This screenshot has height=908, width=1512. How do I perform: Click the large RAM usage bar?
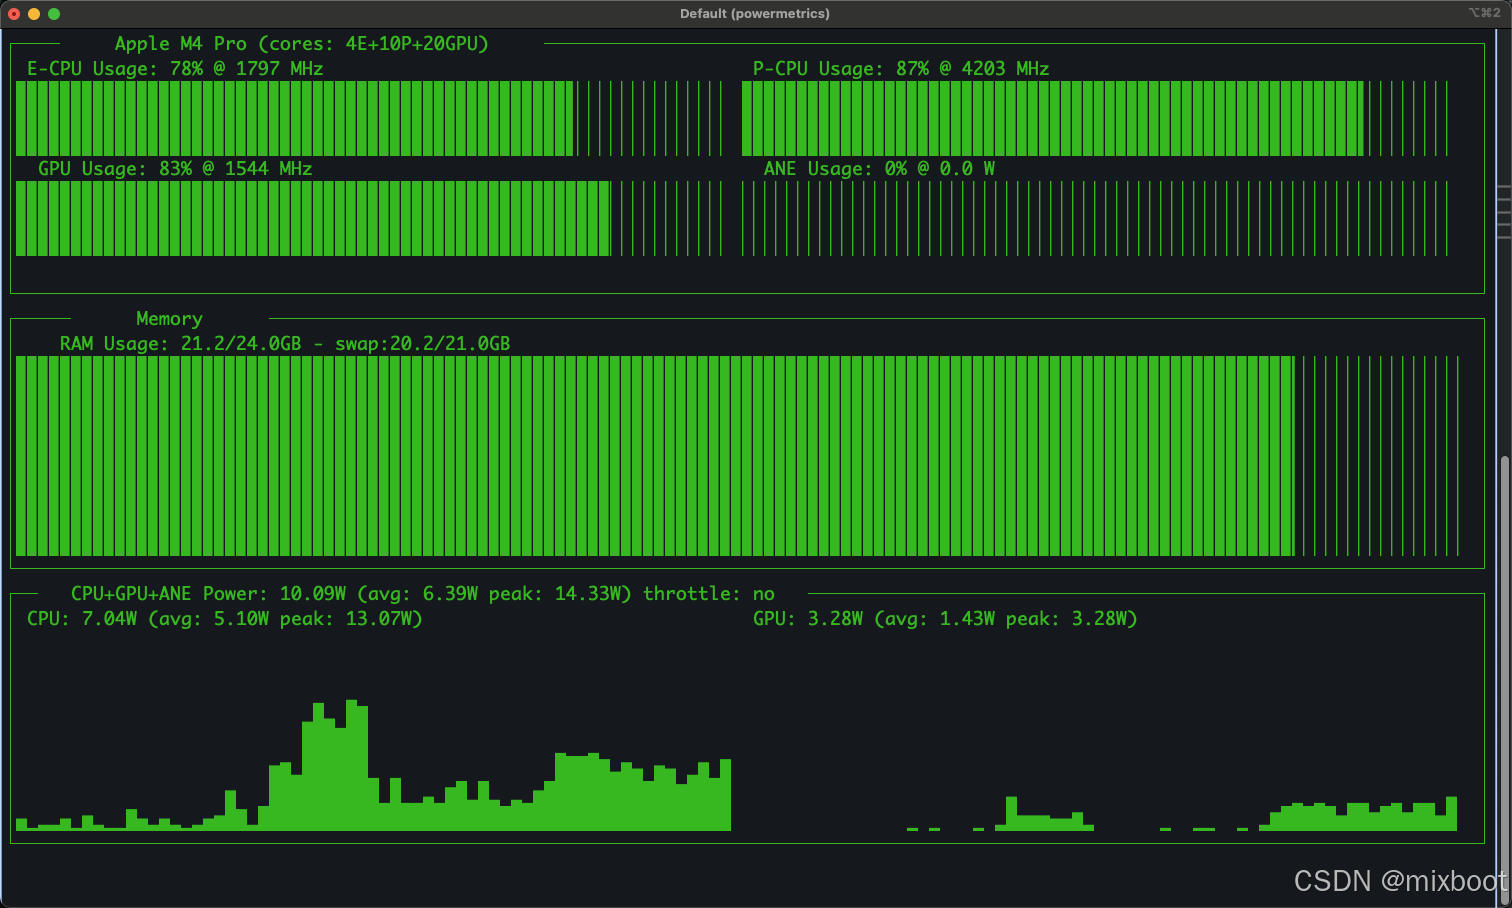[737, 456]
